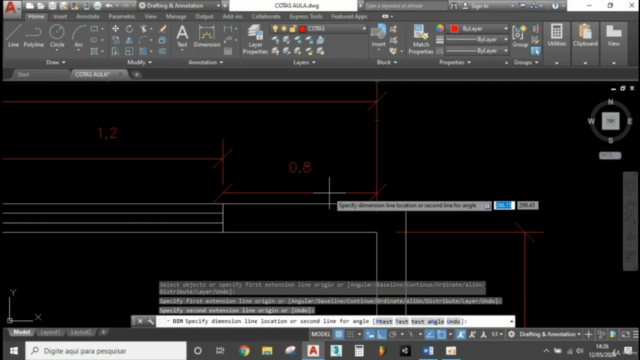Switch to Layout1 tab
Screen dimensions: 640x360
click(50, 332)
